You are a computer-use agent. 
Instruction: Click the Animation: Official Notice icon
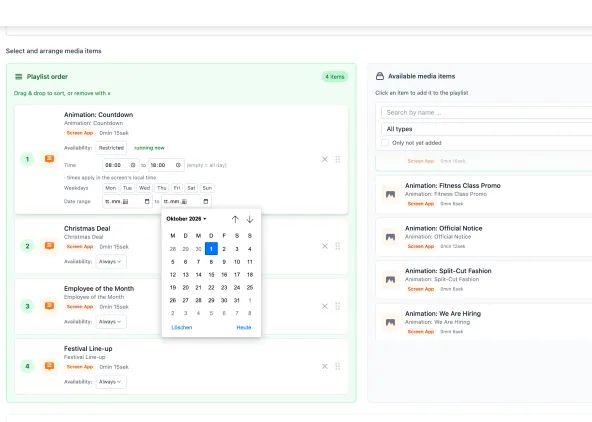click(x=390, y=237)
